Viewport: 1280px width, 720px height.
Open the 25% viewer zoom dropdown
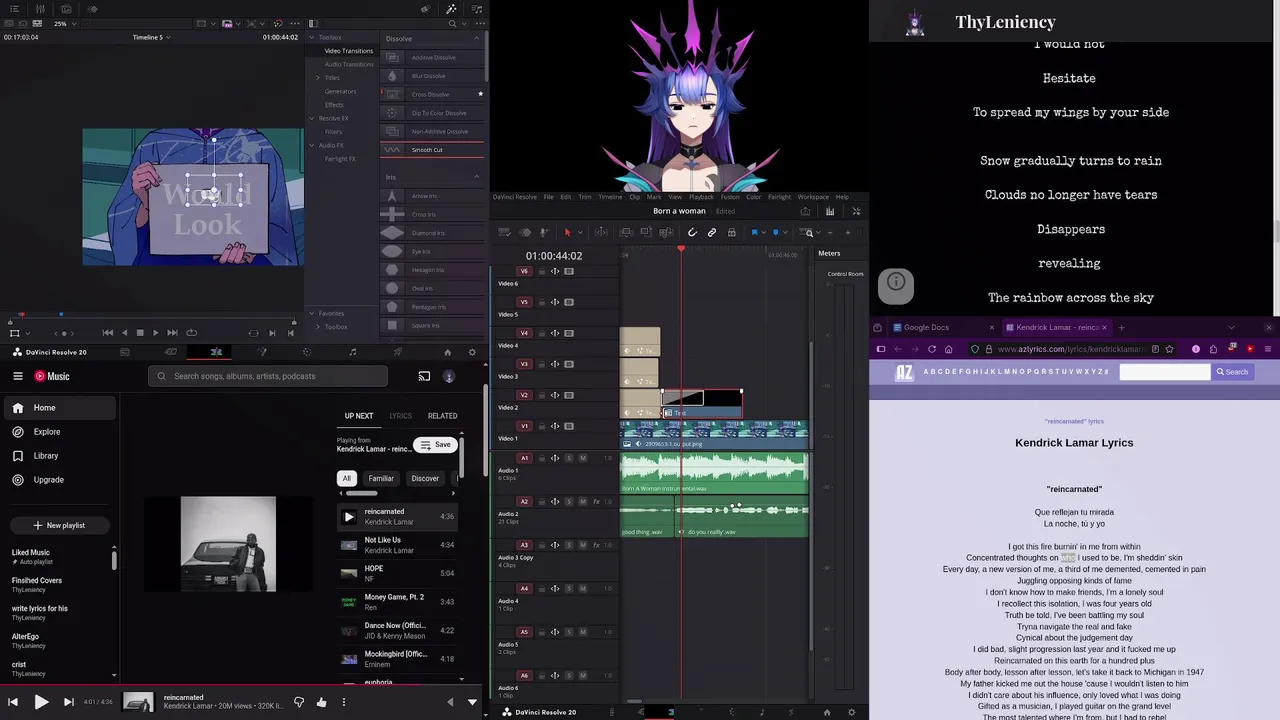(64, 23)
